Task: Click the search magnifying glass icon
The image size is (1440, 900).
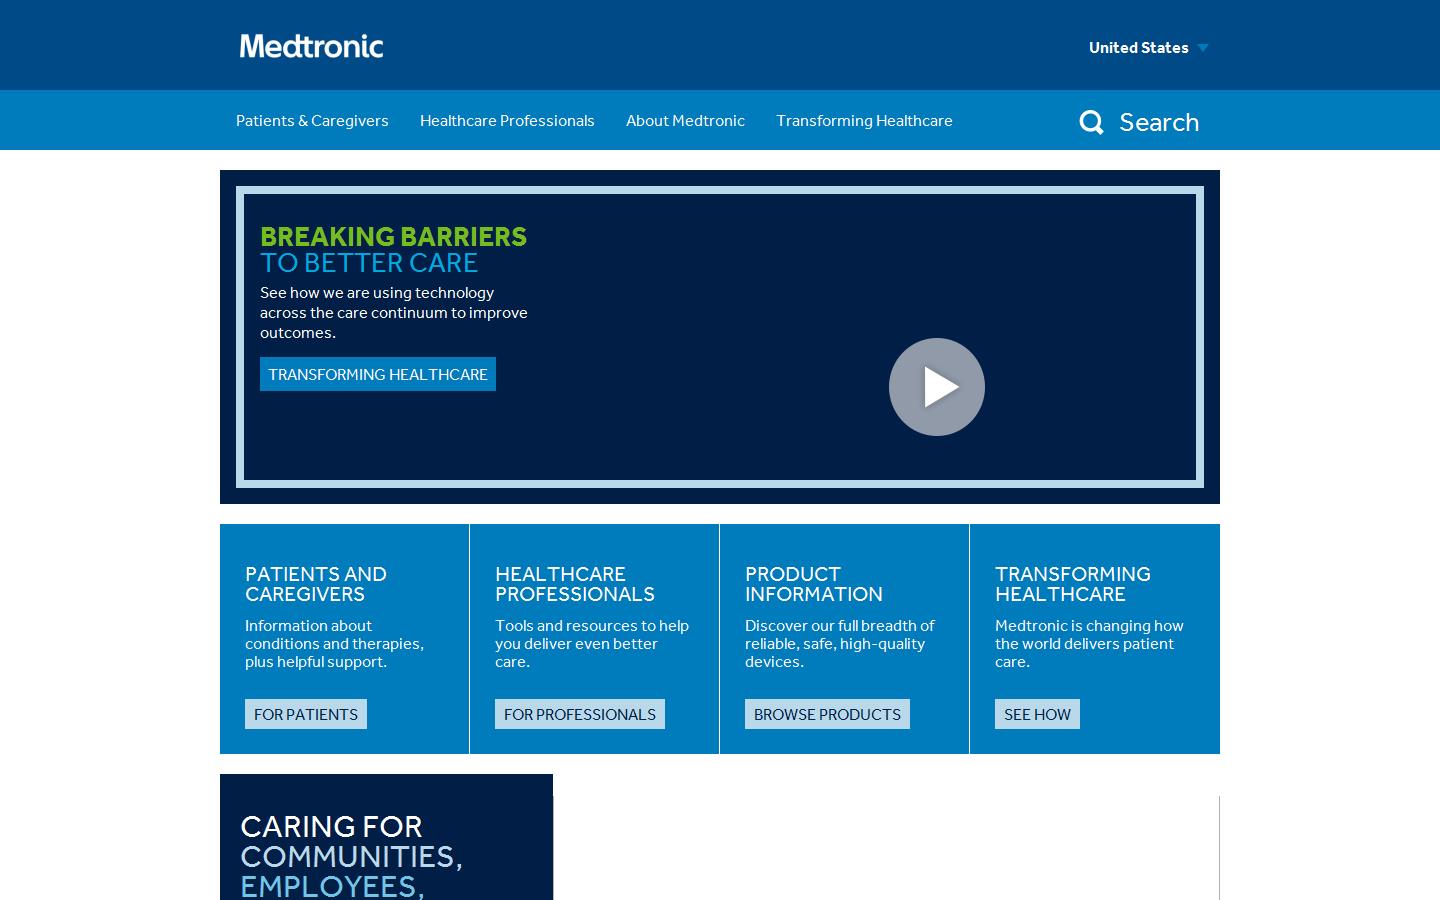Action: pos(1092,121)
